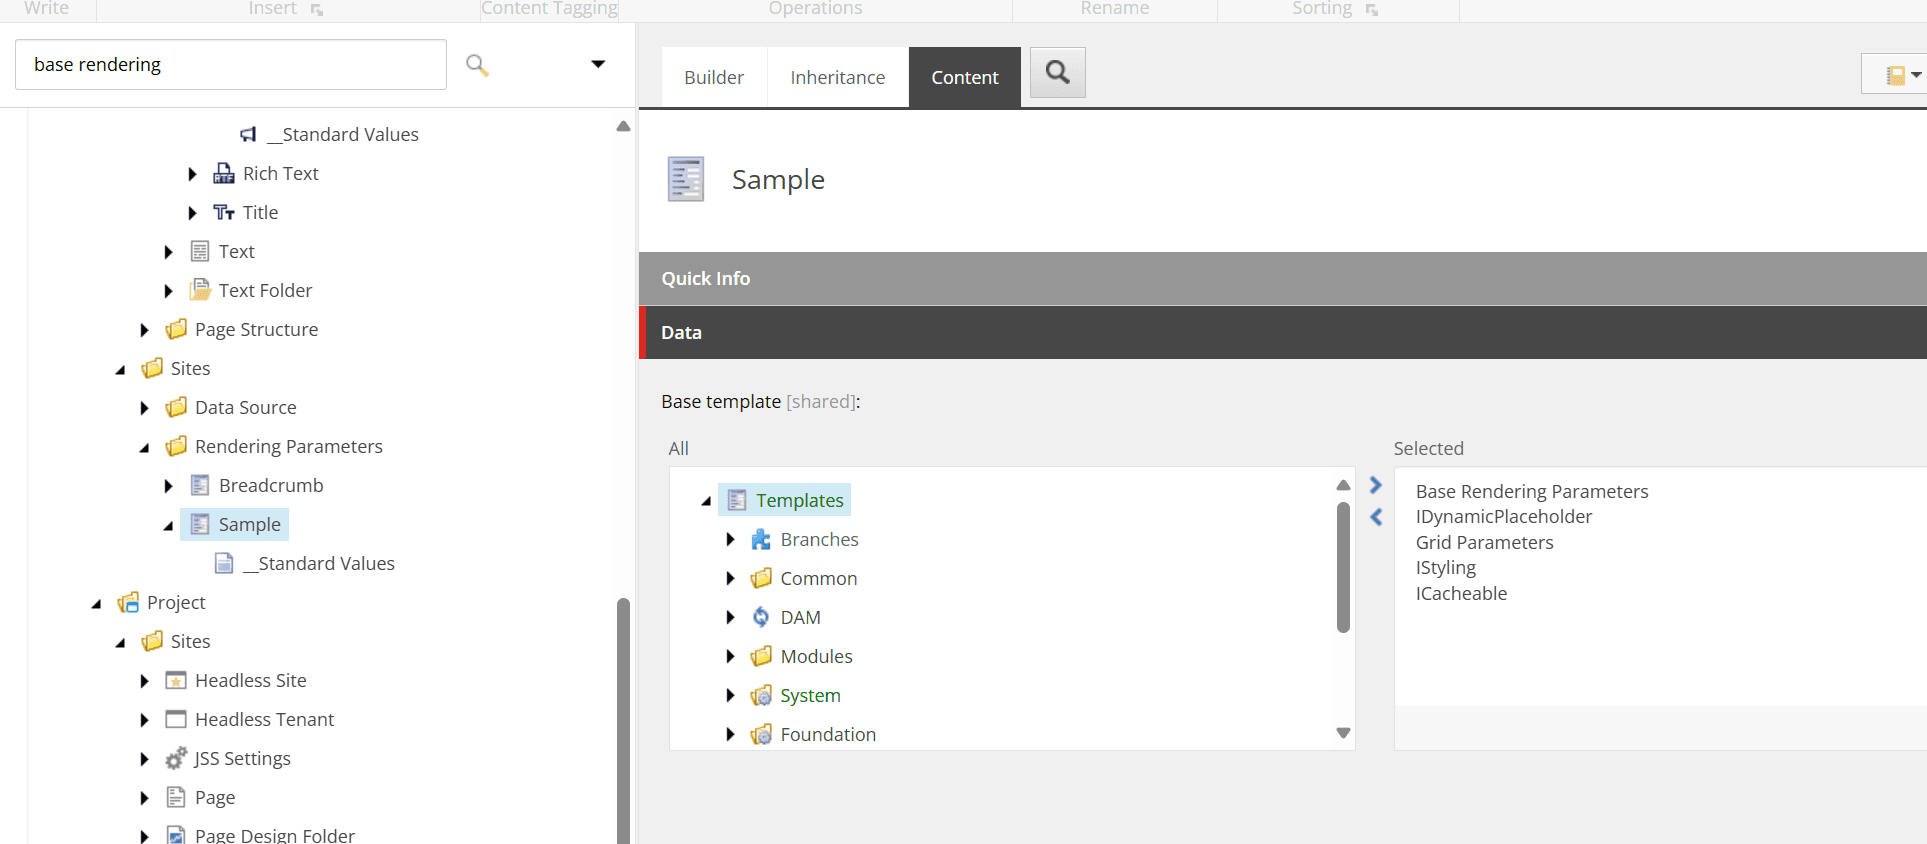Viewport: 1927px width, 844px height.
Task: Select the Data Source folder
Action: (x=245, y=407)
